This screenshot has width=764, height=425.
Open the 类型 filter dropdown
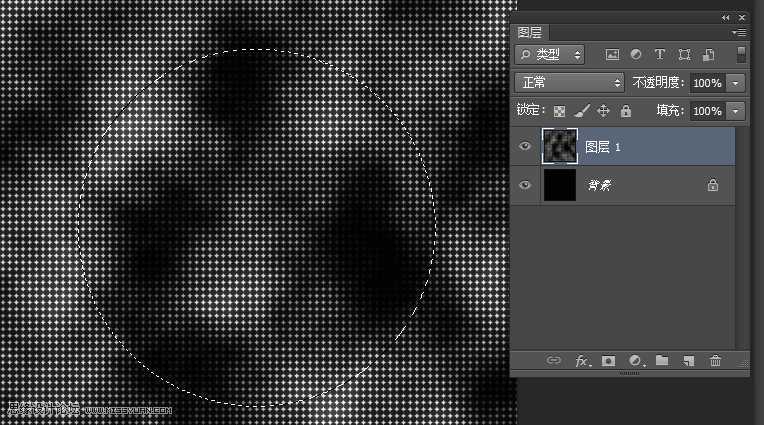(550, 55)
